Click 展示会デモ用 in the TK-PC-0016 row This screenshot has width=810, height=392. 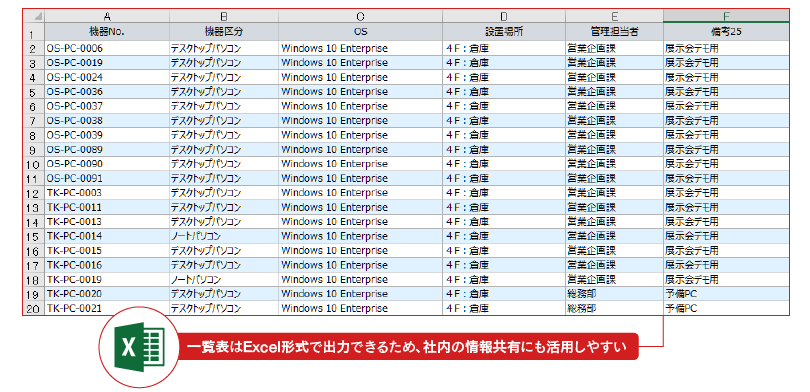[x=692, y=265]
